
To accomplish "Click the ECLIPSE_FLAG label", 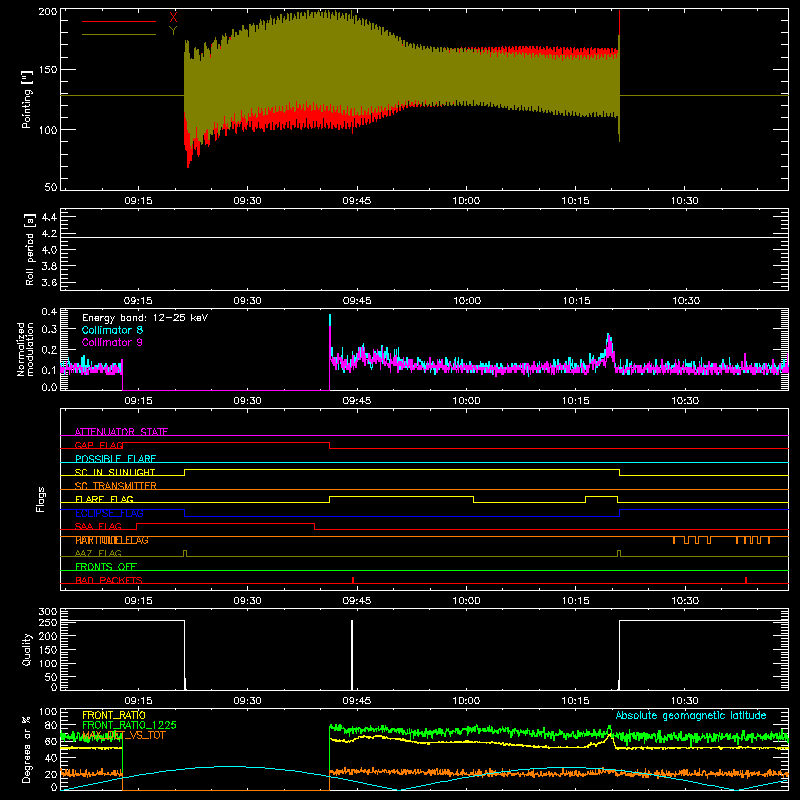I will pos(109,513).
